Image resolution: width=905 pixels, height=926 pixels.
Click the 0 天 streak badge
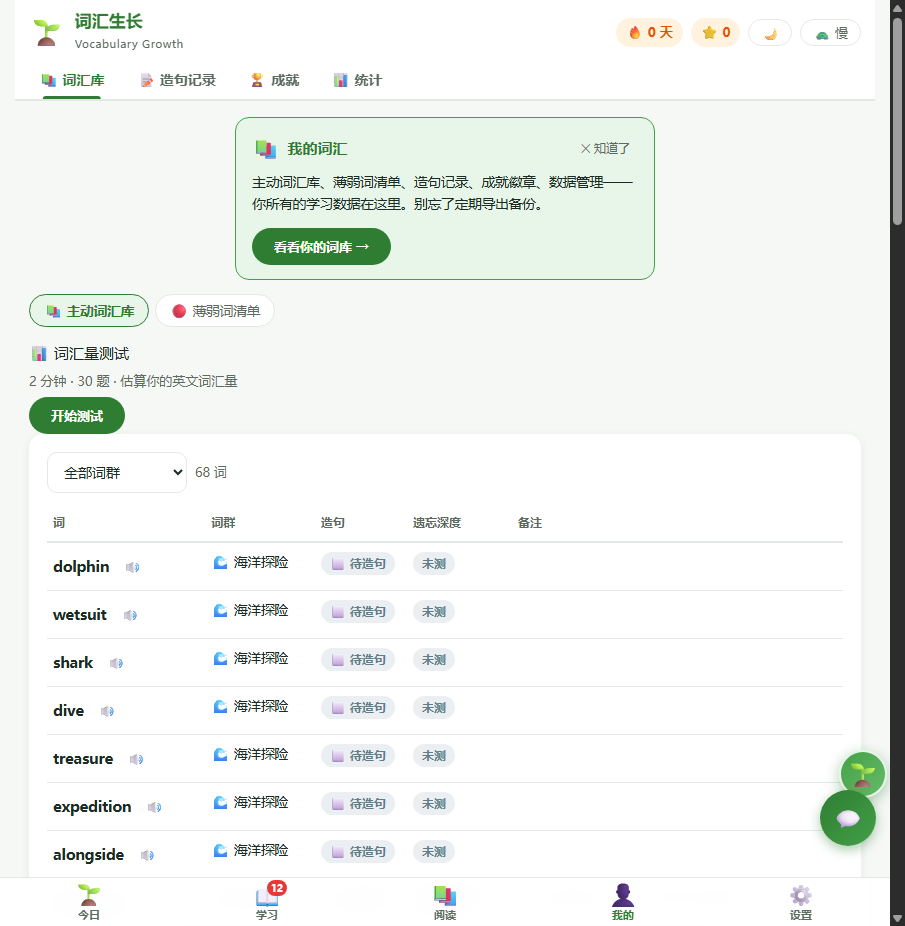649,32
